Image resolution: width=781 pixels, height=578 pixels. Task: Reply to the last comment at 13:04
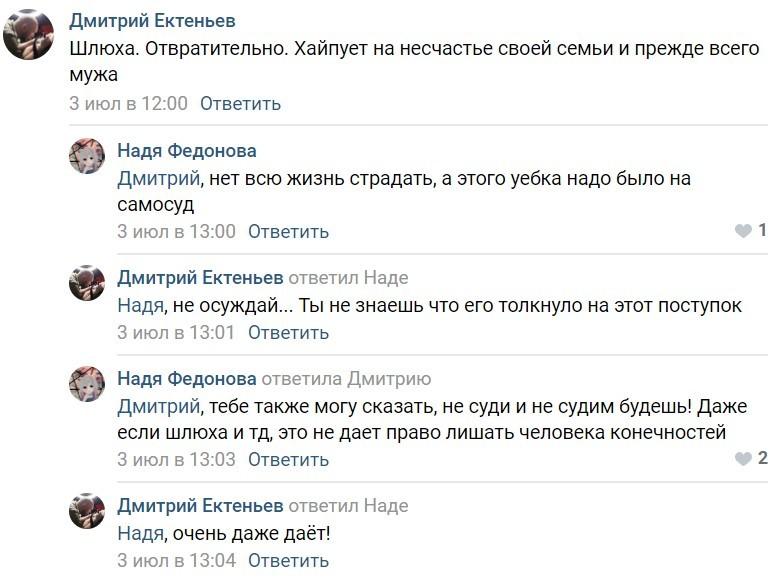[x=288, y=560]
